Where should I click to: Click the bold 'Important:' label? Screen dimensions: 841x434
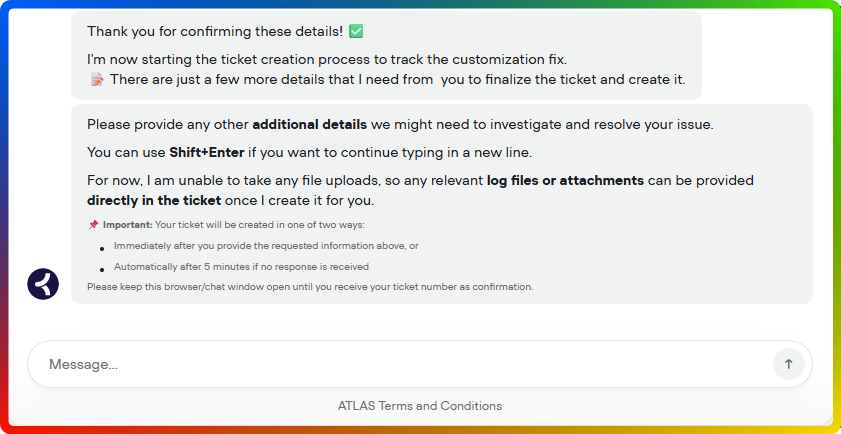[128, 225]
